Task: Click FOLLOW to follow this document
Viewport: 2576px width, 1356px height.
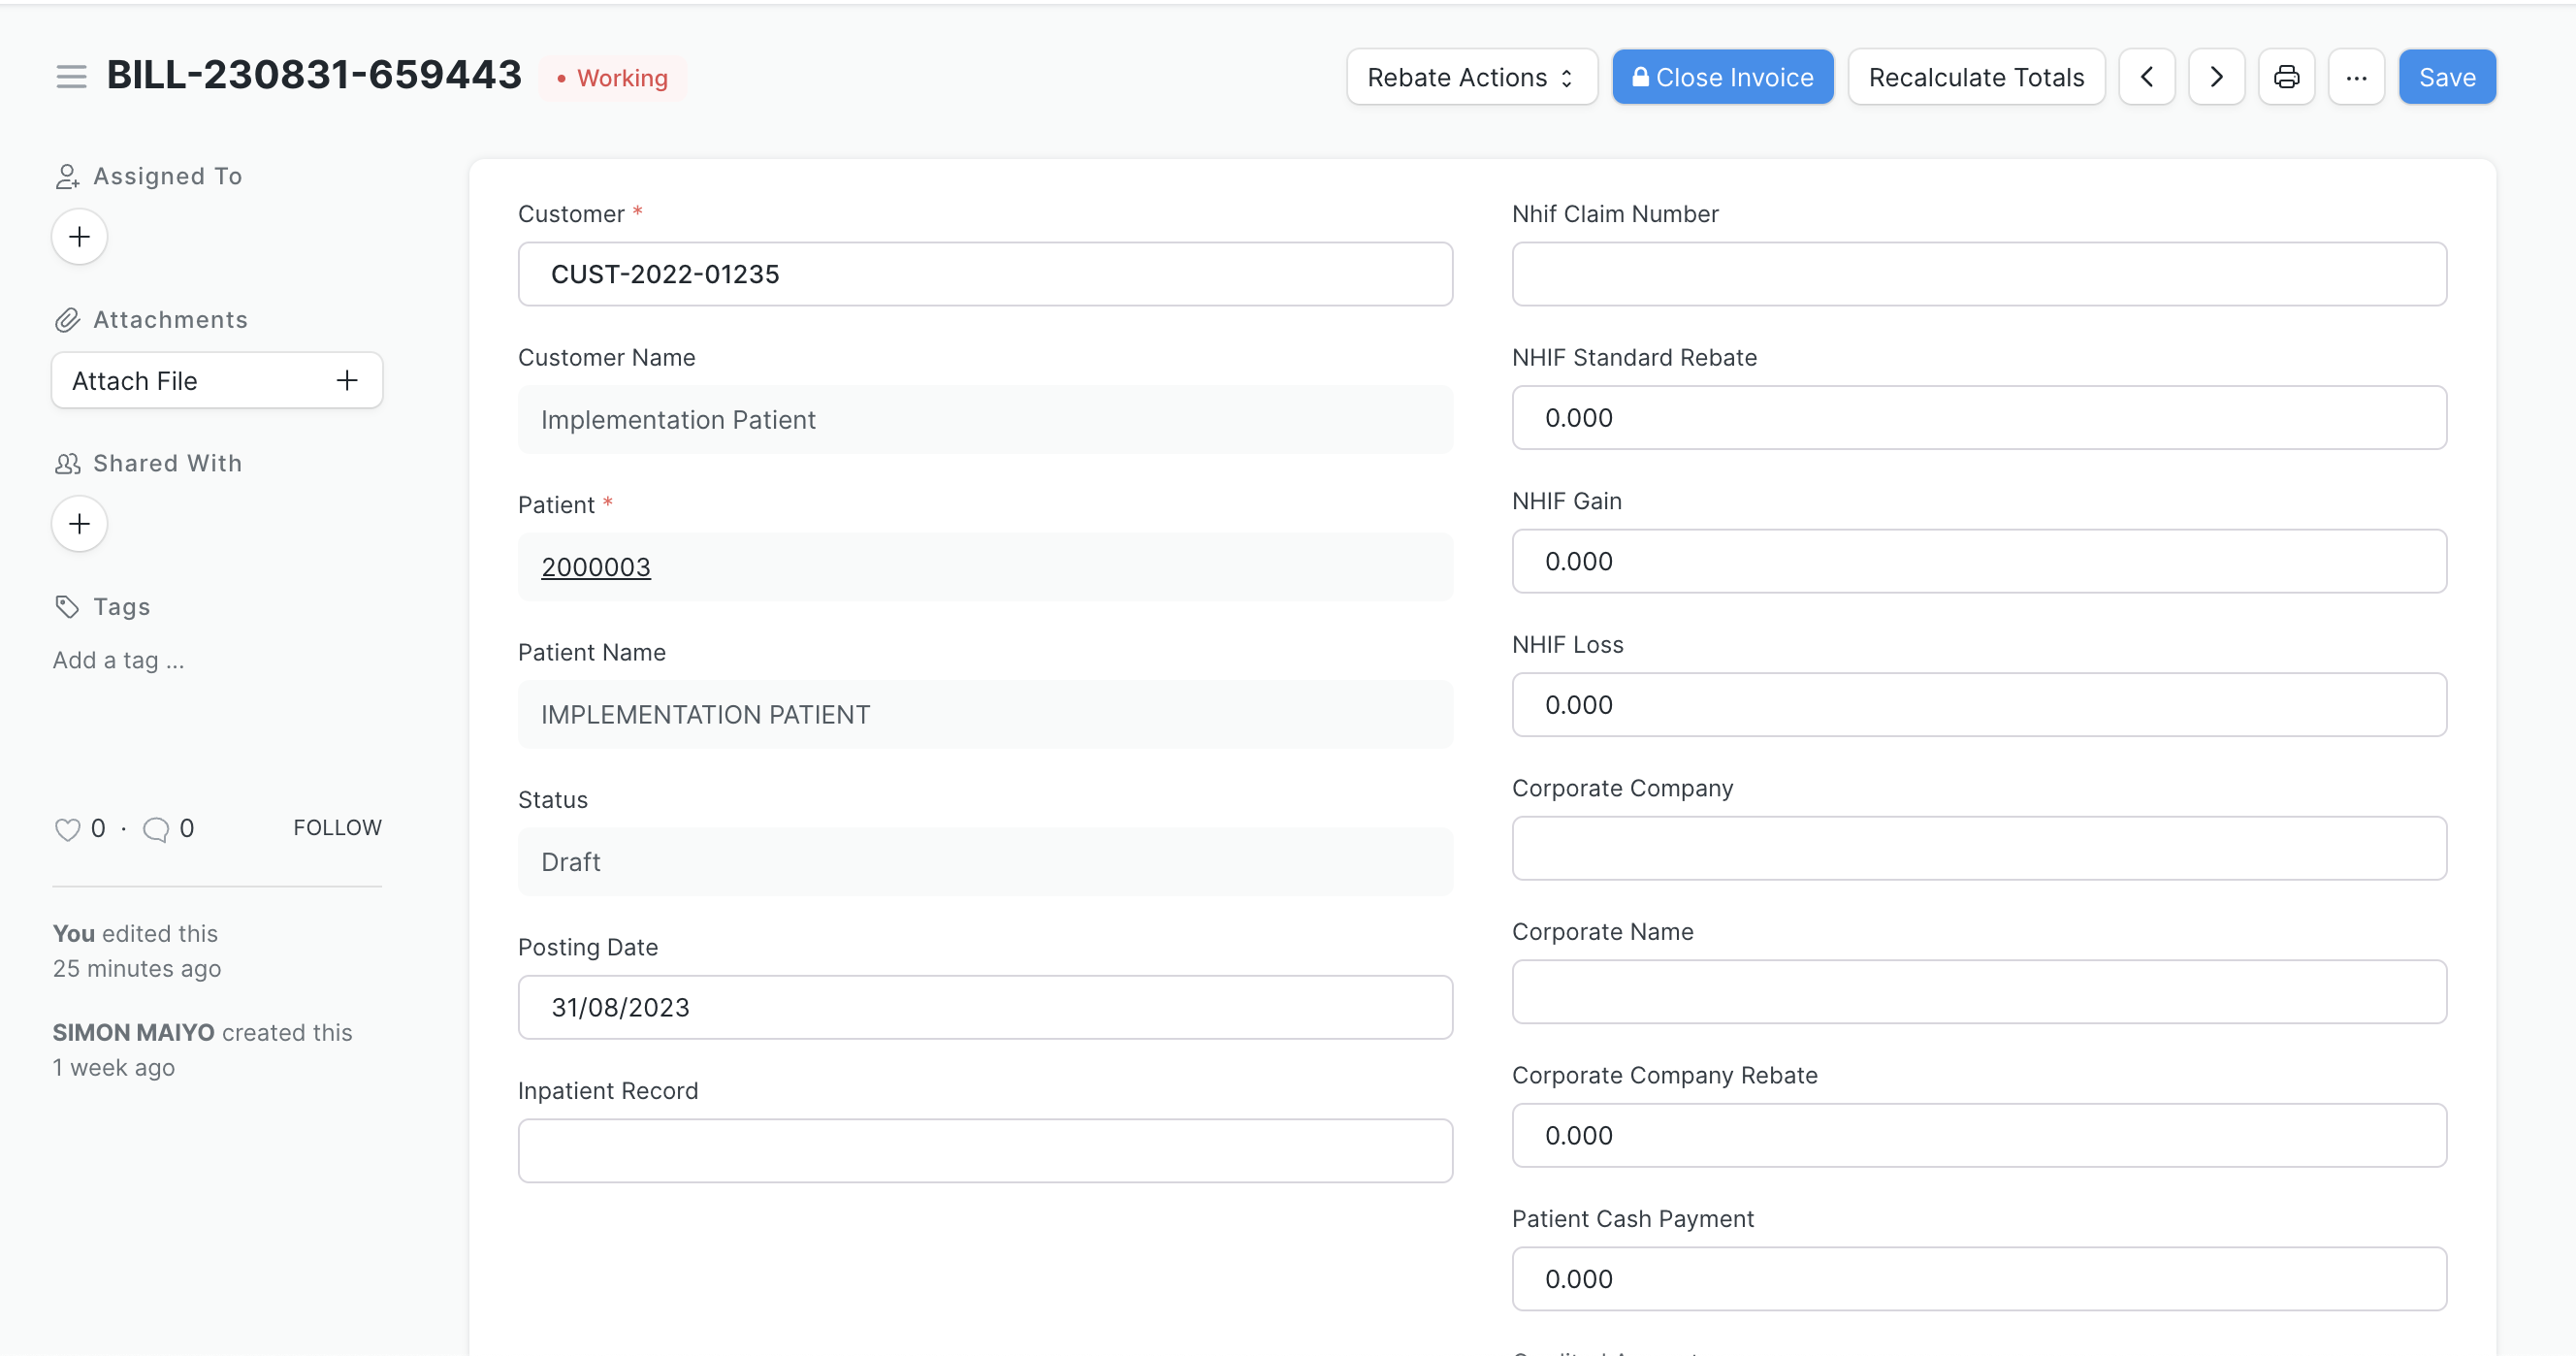Action: click(337, 827)
